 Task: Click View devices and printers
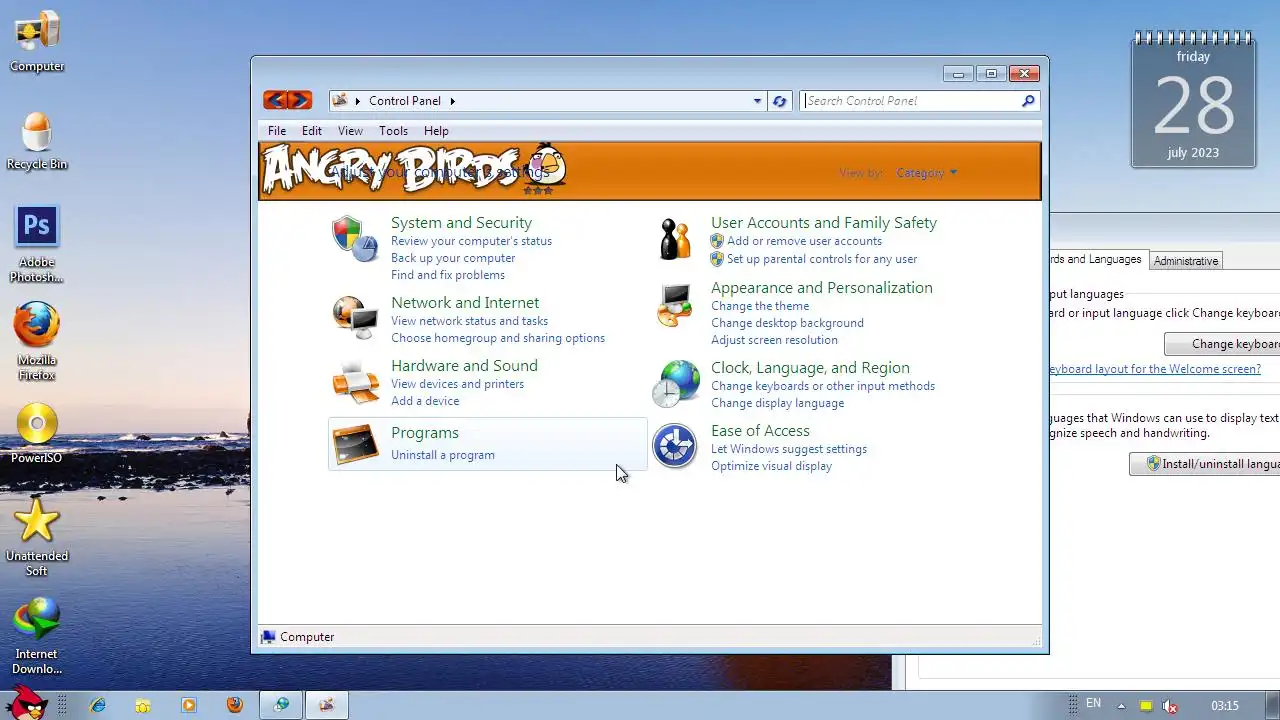pyautogui.click(x=457, y=384)
